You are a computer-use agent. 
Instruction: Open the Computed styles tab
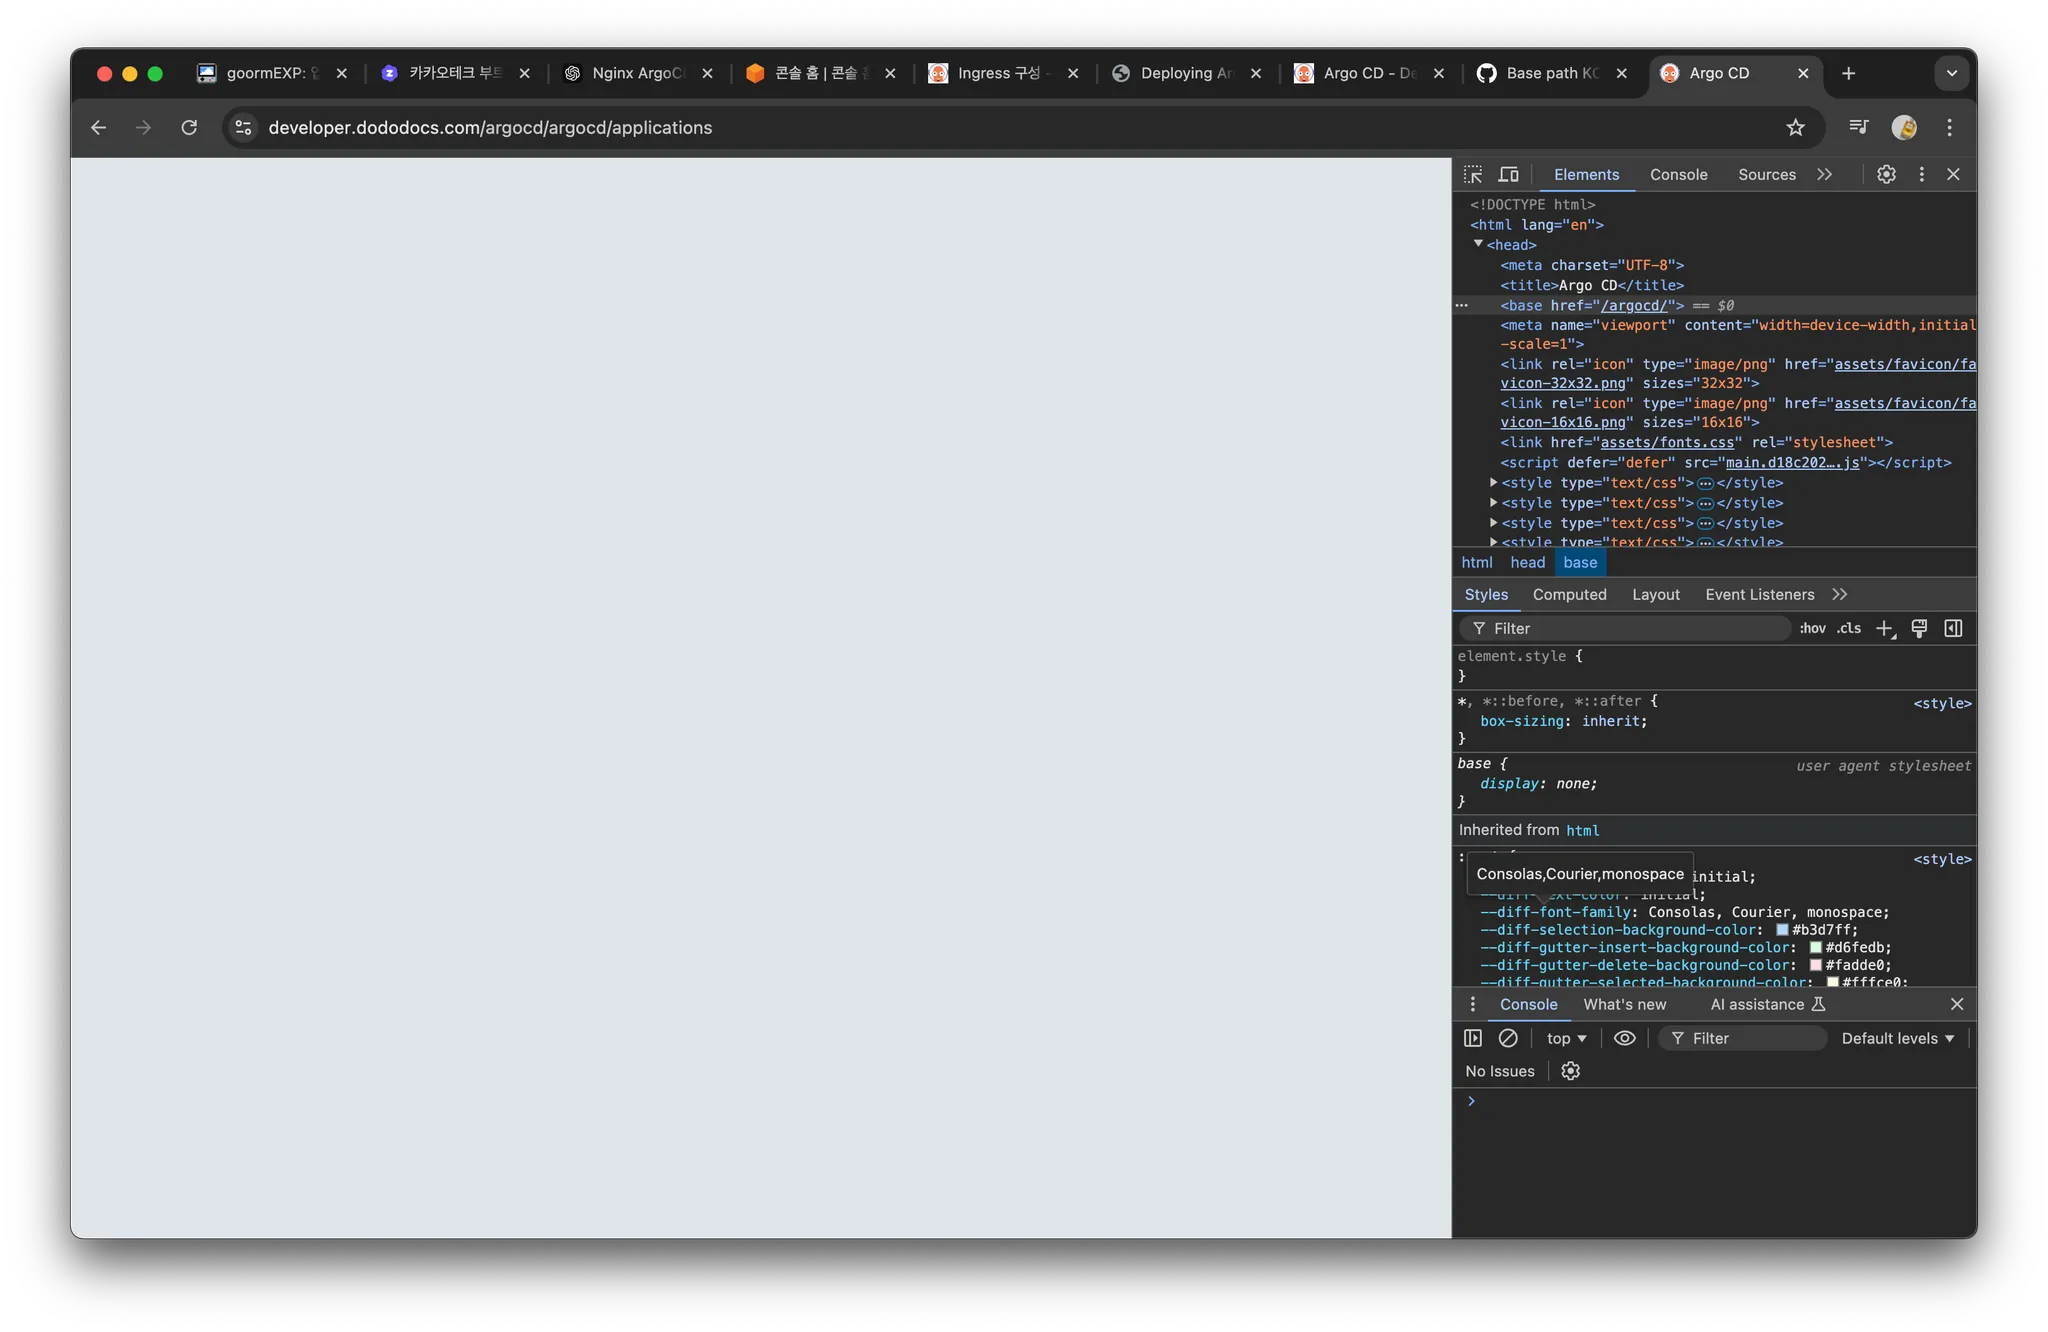(1569, 594)
